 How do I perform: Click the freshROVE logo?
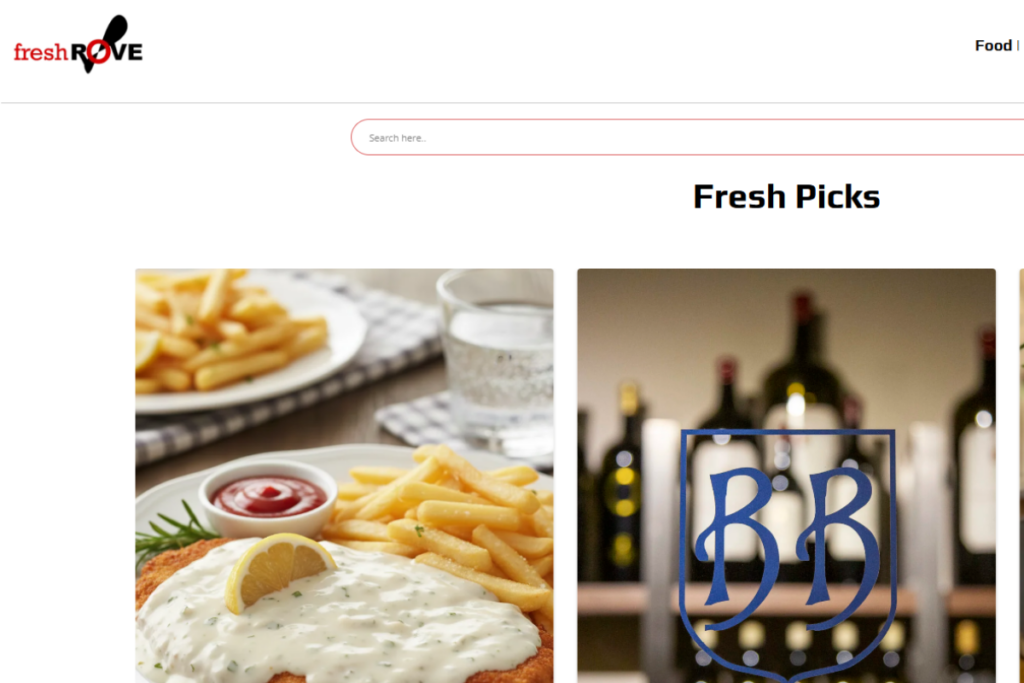pos(78,44)
